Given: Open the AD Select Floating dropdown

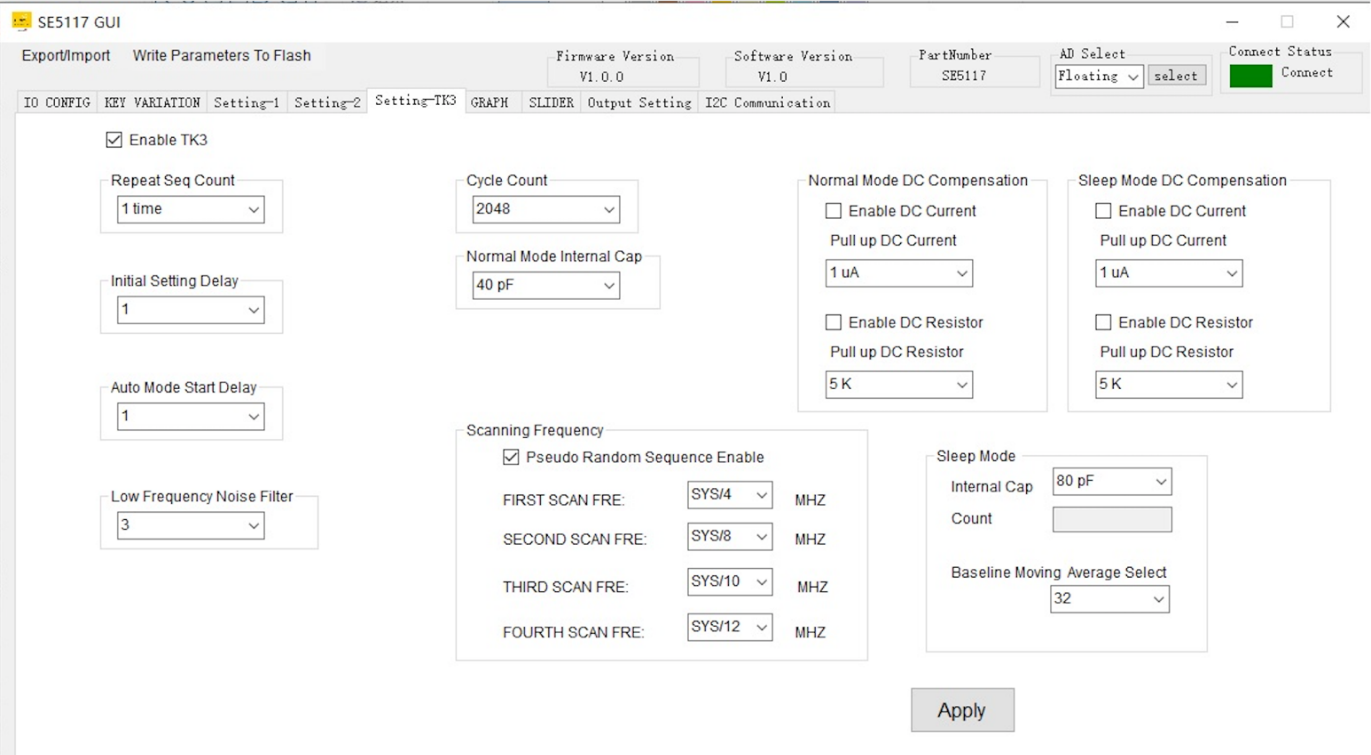Looking at the screenshot, I should point(1099,76).
